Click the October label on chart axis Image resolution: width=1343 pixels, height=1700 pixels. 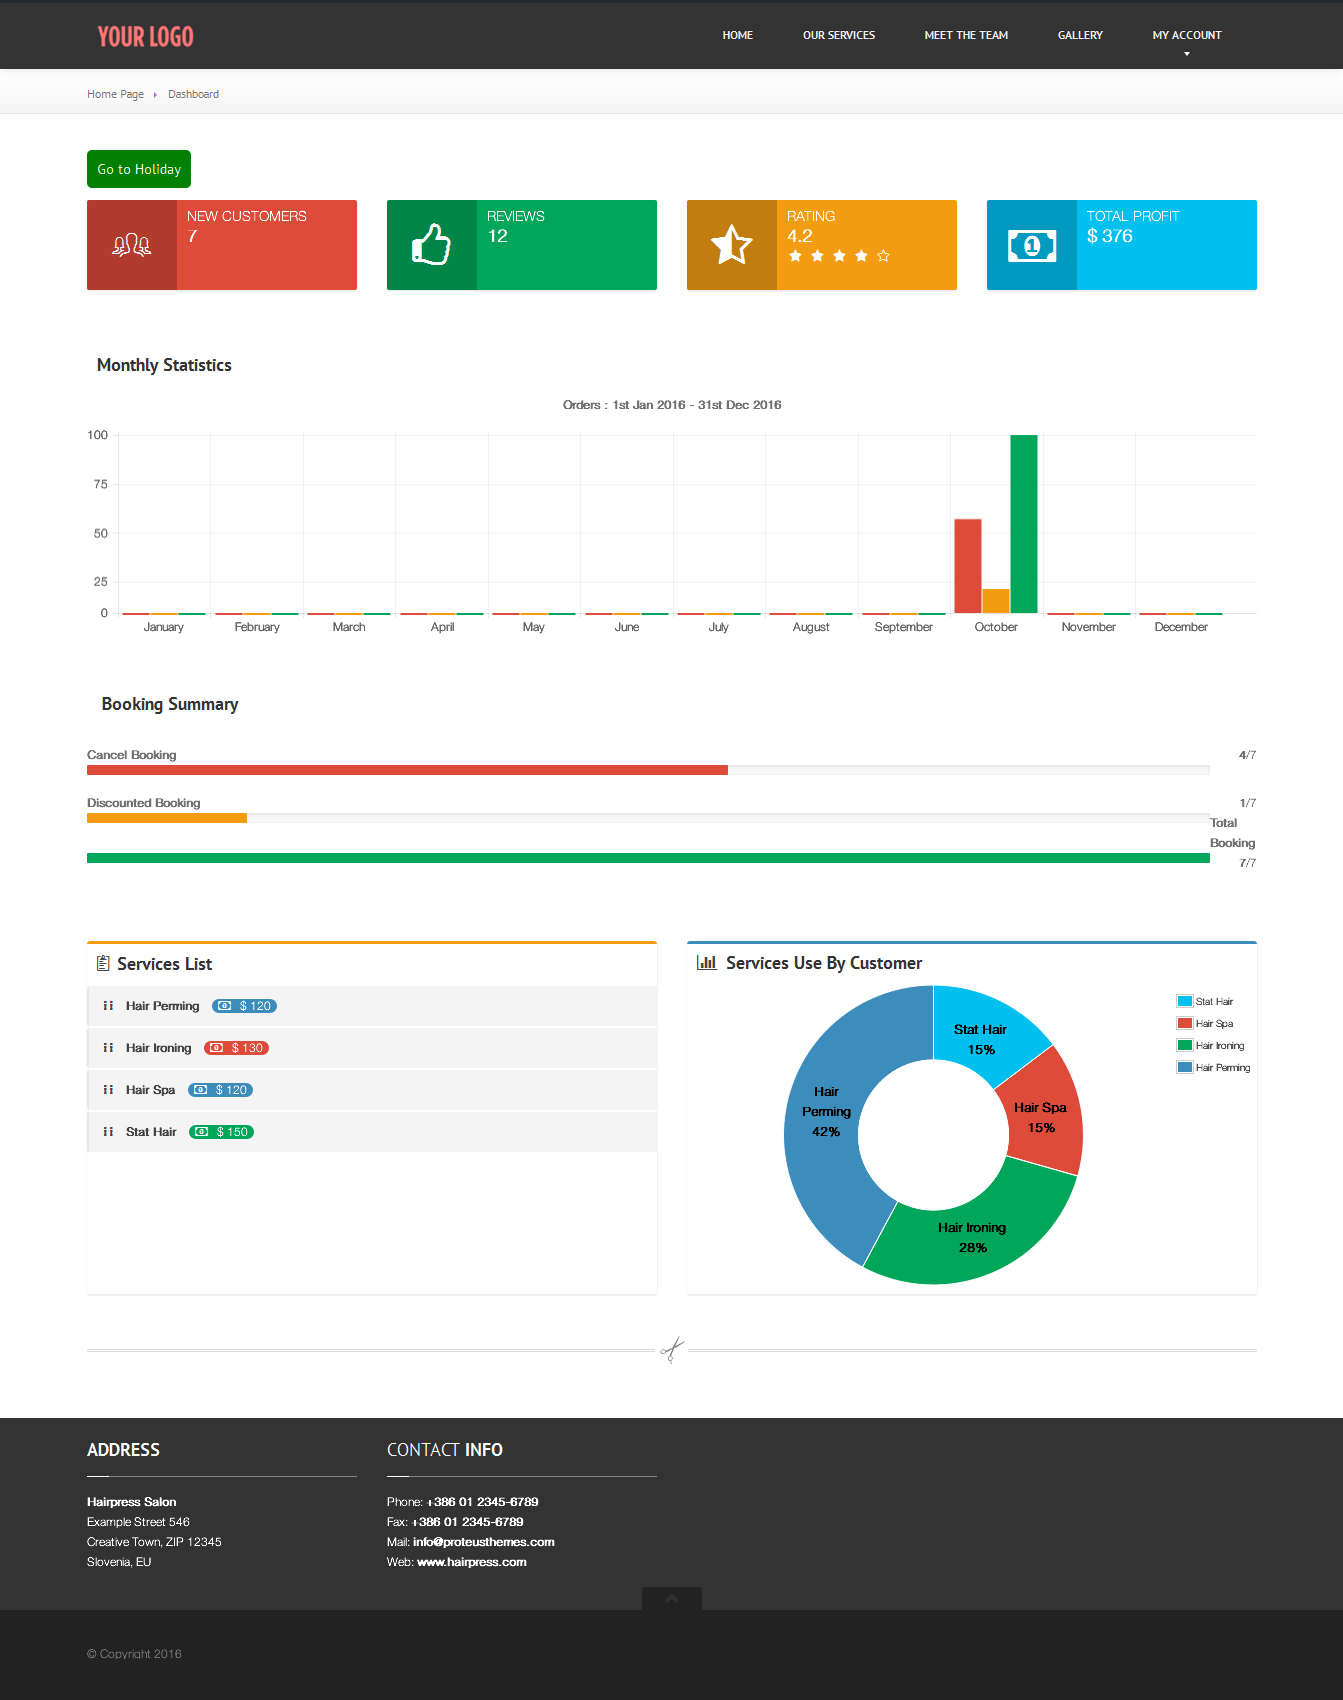click(996, 627)
